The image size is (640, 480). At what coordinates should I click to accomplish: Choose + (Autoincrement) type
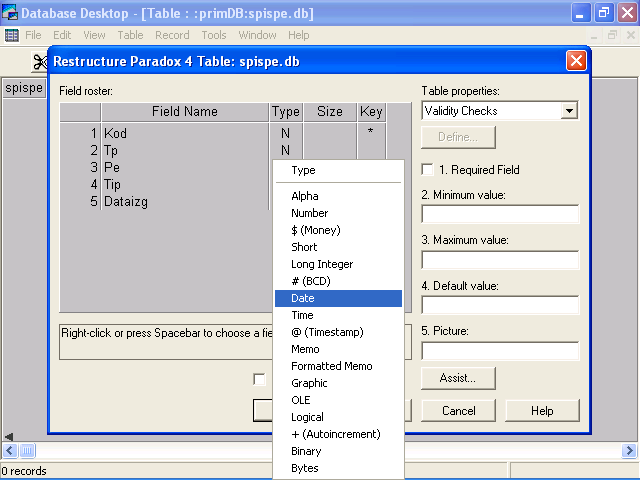(x=338, y=434)
